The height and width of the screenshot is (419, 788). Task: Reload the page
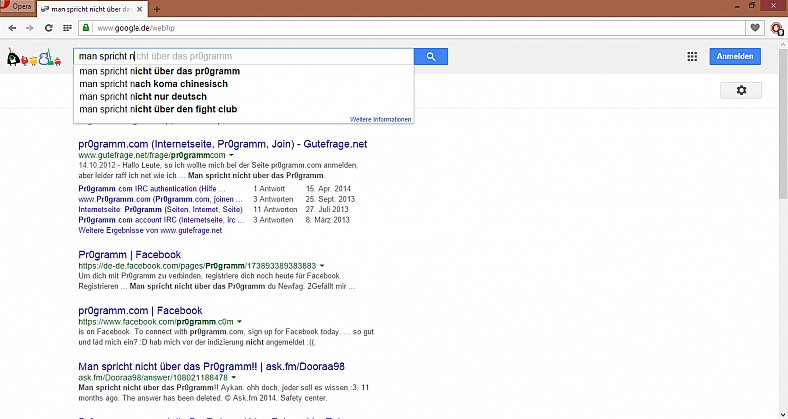[x=49, y=28]
